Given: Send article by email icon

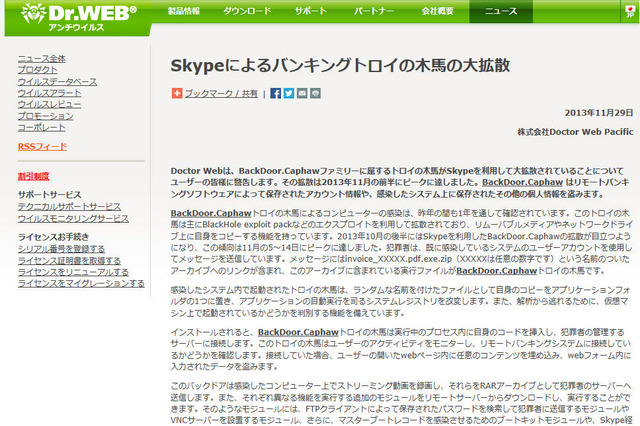Looking at the screenshot, I should [302, 93].
